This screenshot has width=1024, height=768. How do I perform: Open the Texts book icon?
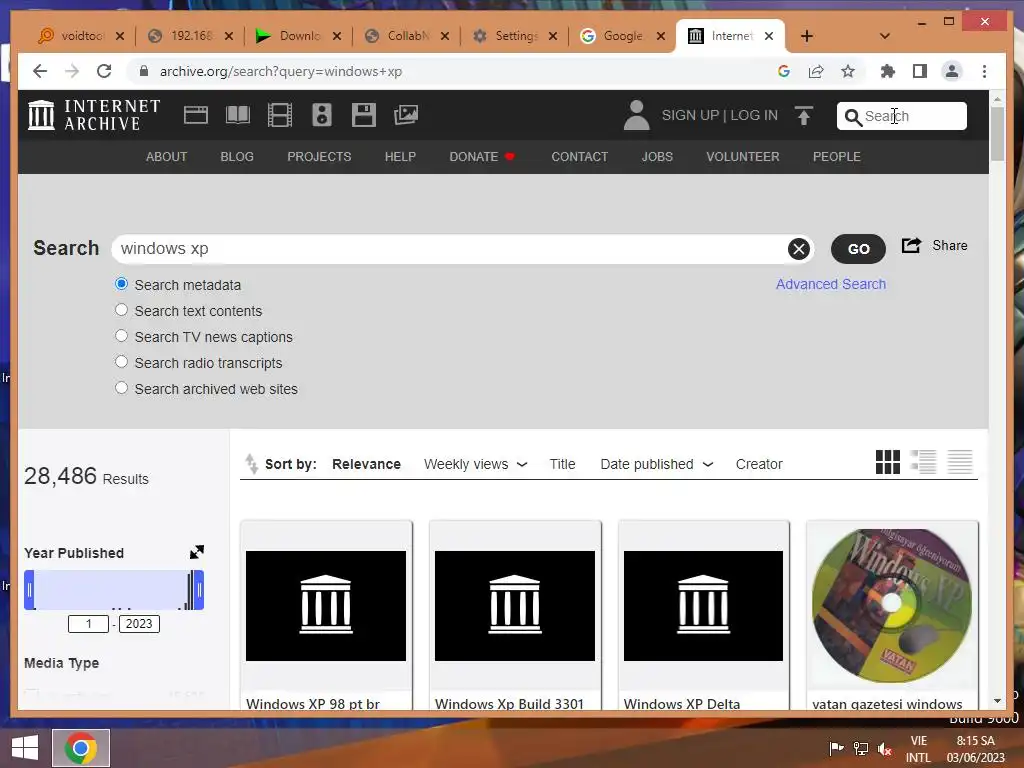tap(238, 115)
